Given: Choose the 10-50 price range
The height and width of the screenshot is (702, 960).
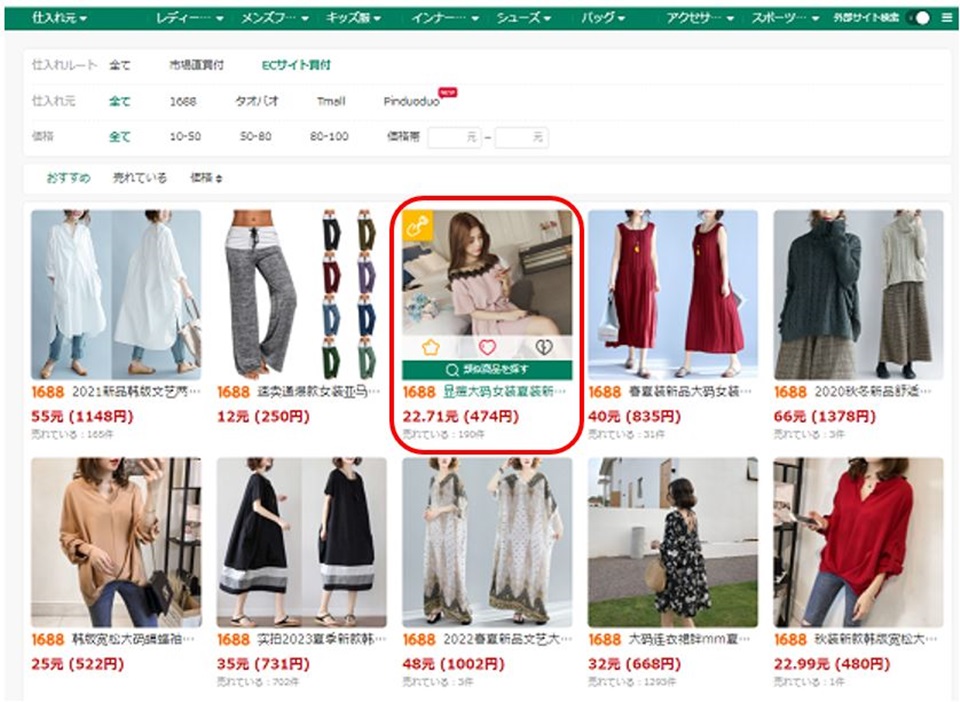Looking at the screenshot, I should coord(185,136).
